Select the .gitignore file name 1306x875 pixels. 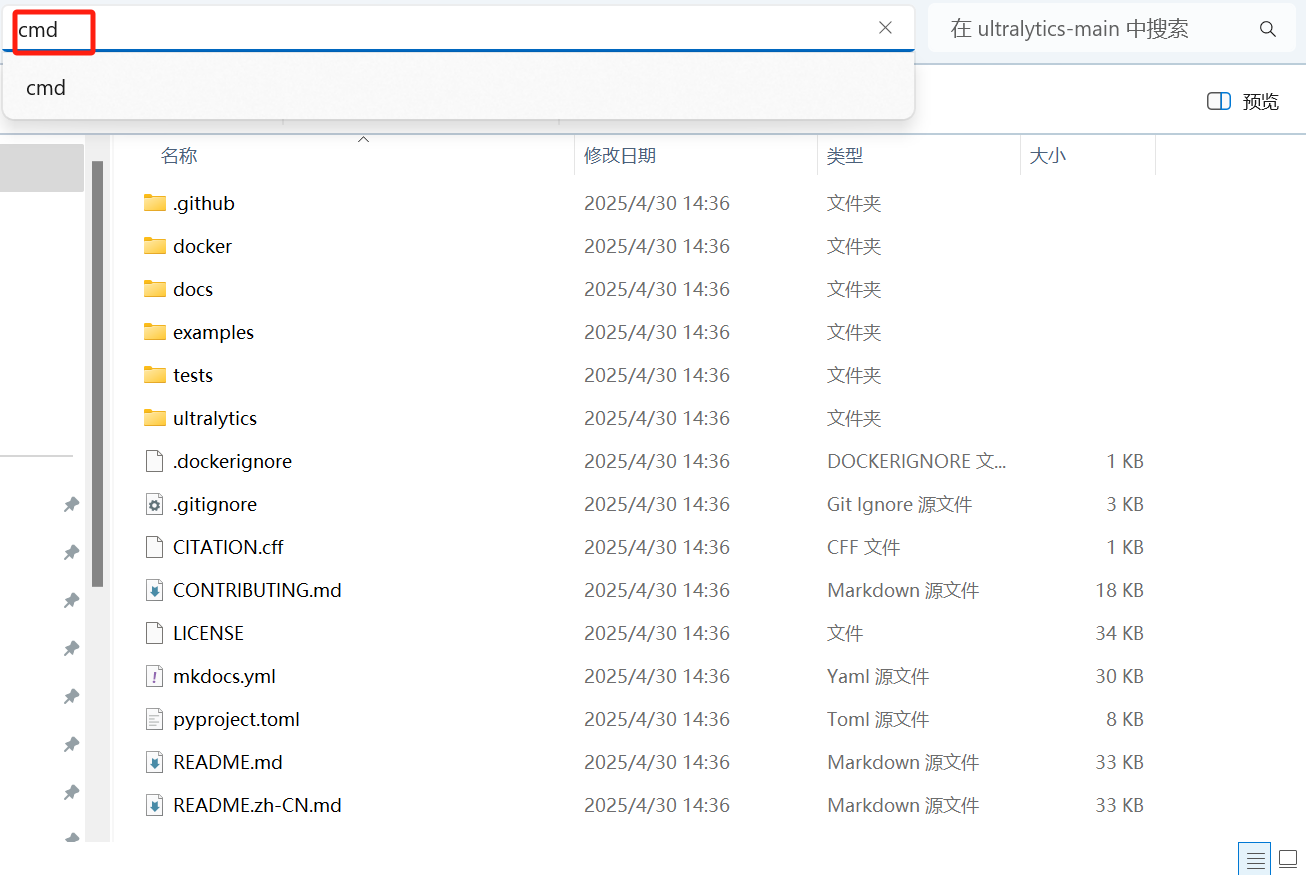215,504
